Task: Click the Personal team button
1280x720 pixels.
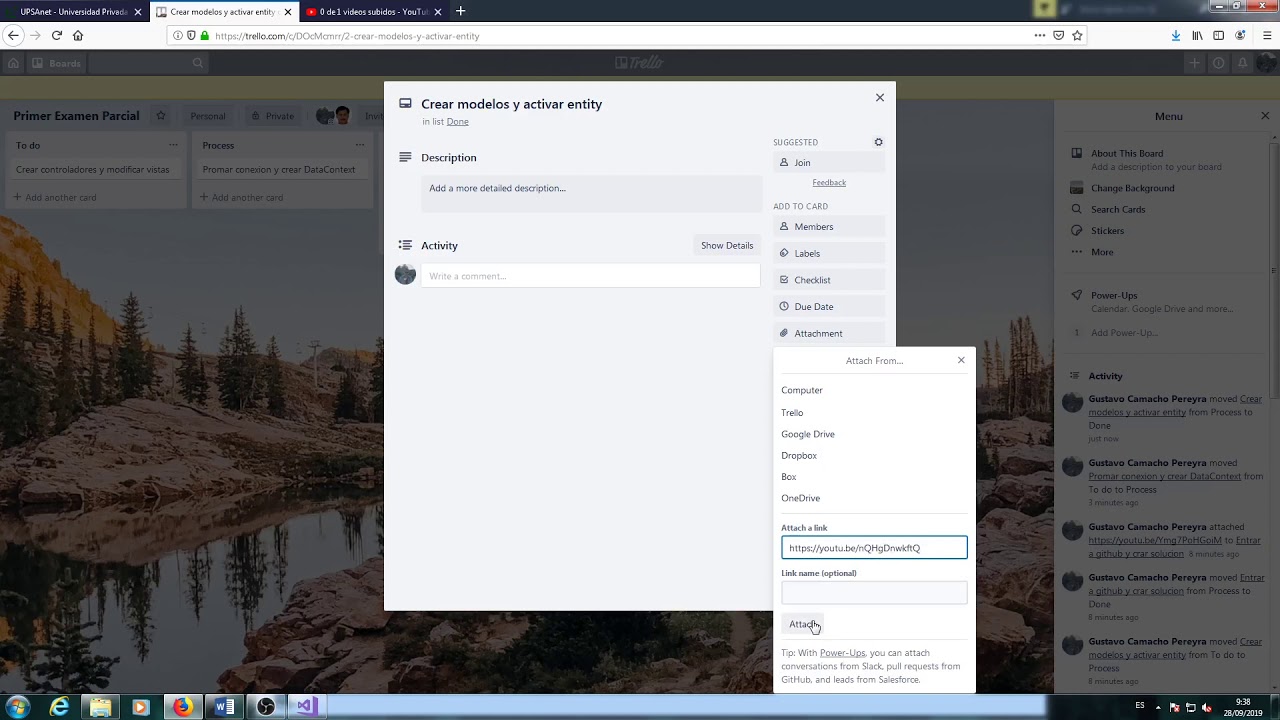Action: (x=208, y=116)
